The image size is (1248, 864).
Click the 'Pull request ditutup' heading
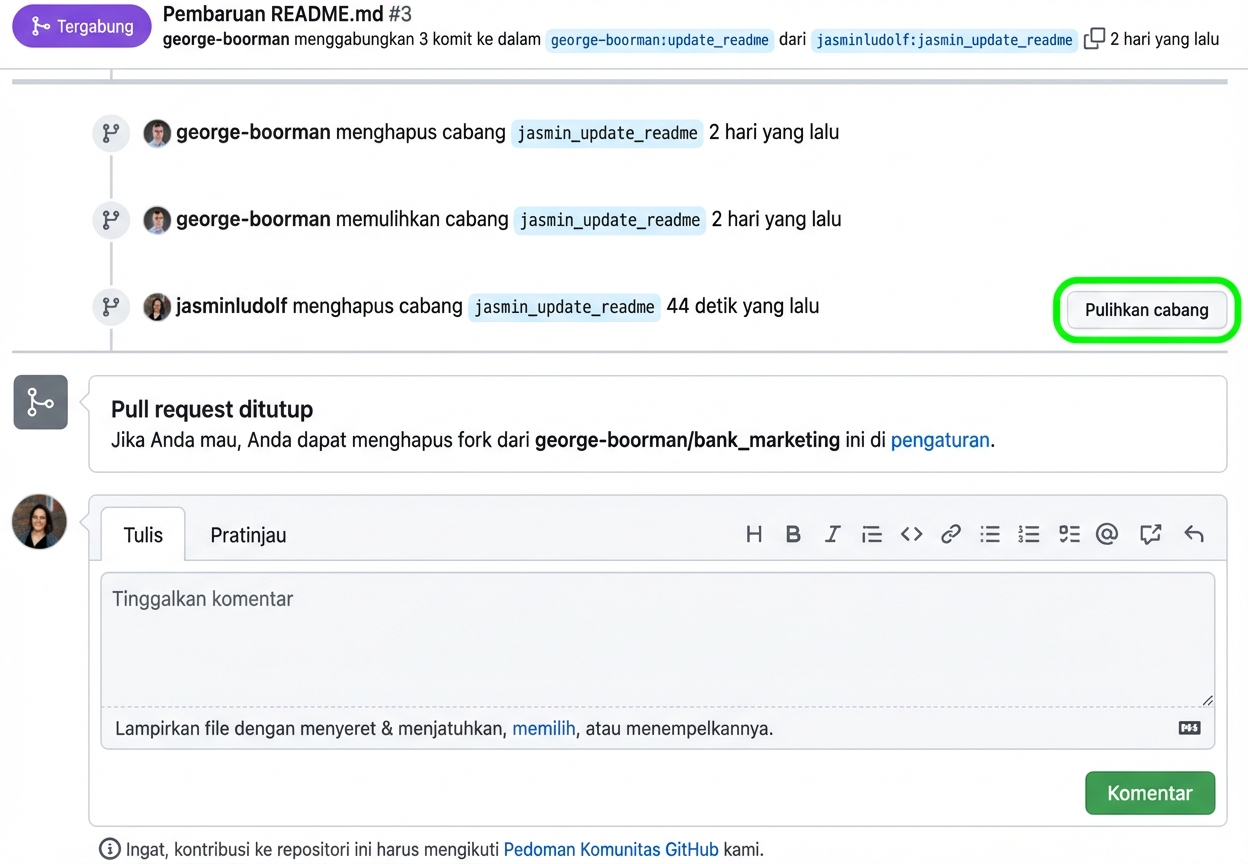212,409
